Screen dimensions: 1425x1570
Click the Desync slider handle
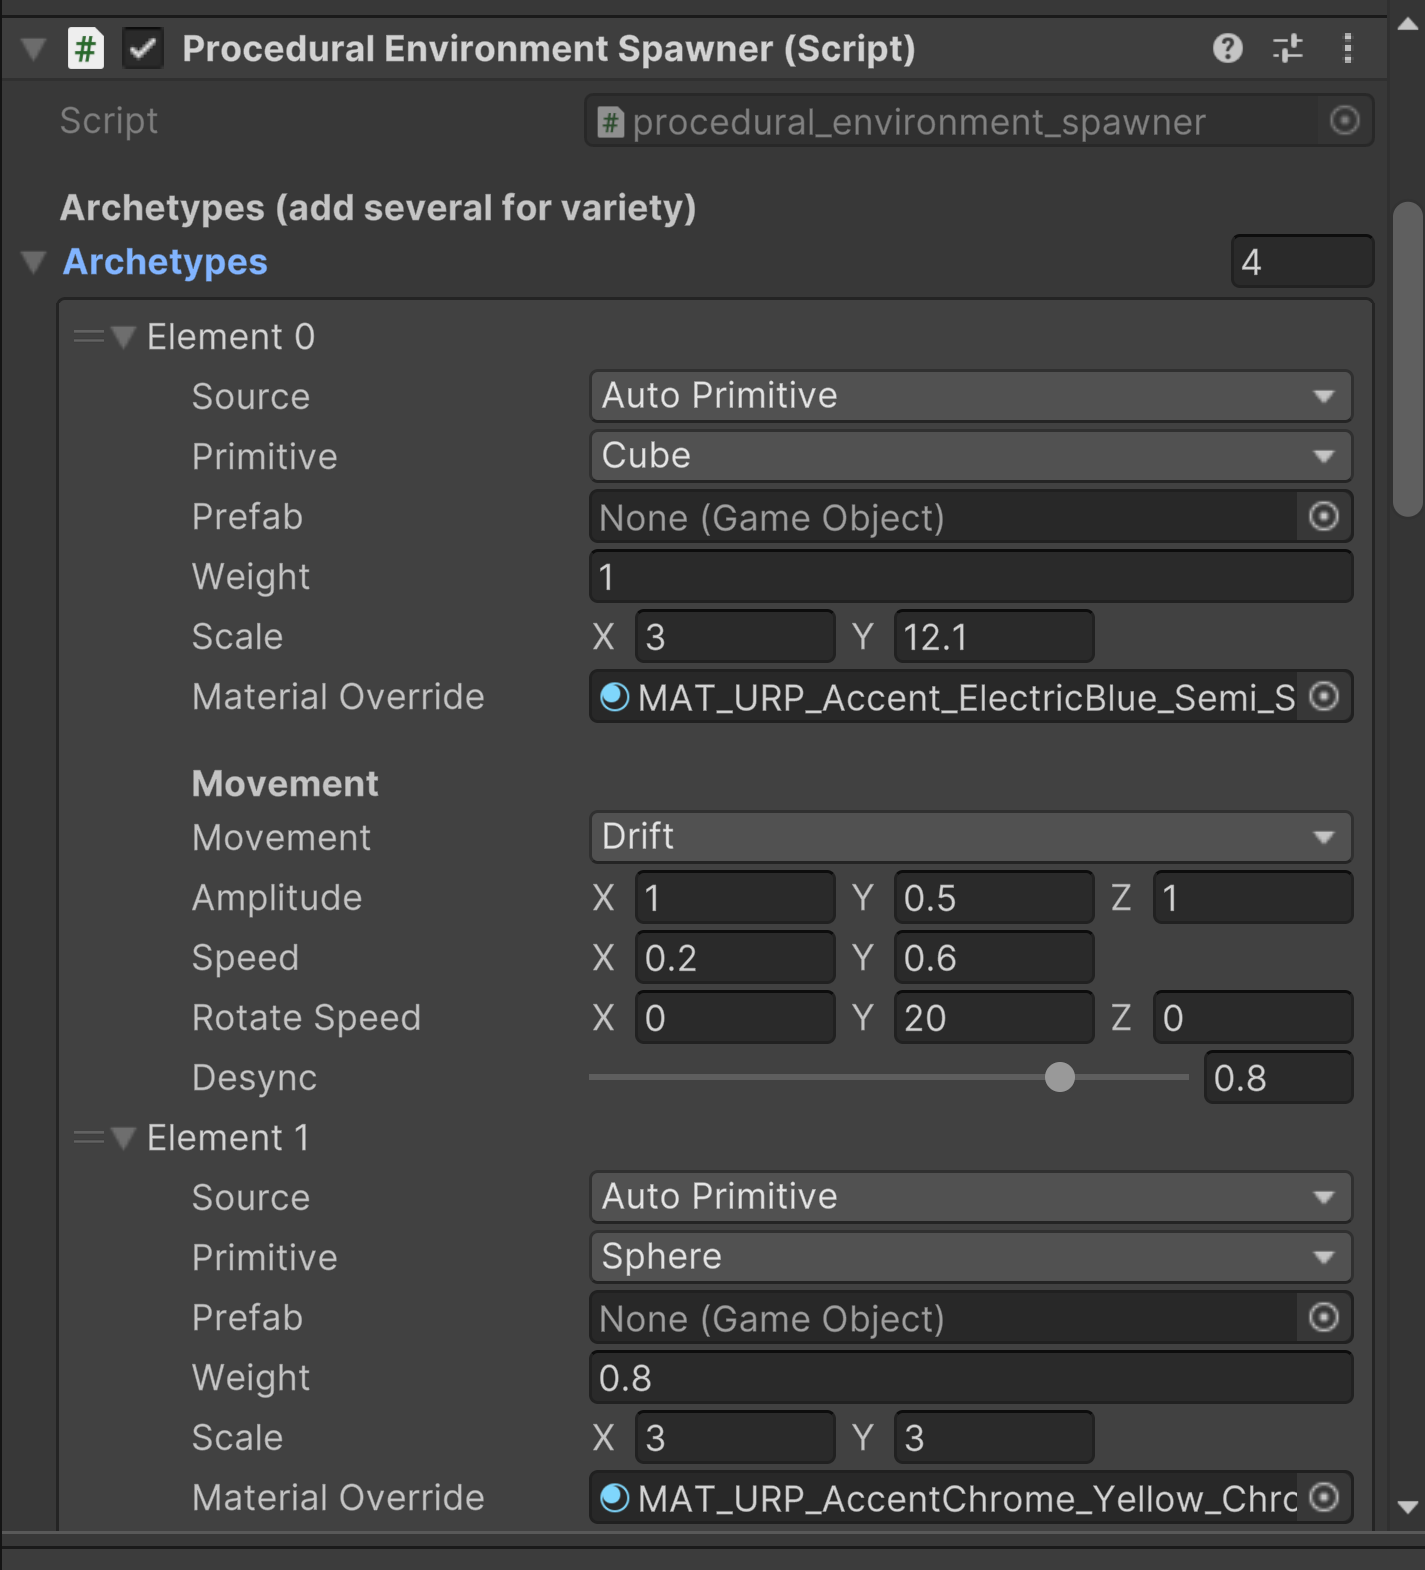tap(1059, 1077)
